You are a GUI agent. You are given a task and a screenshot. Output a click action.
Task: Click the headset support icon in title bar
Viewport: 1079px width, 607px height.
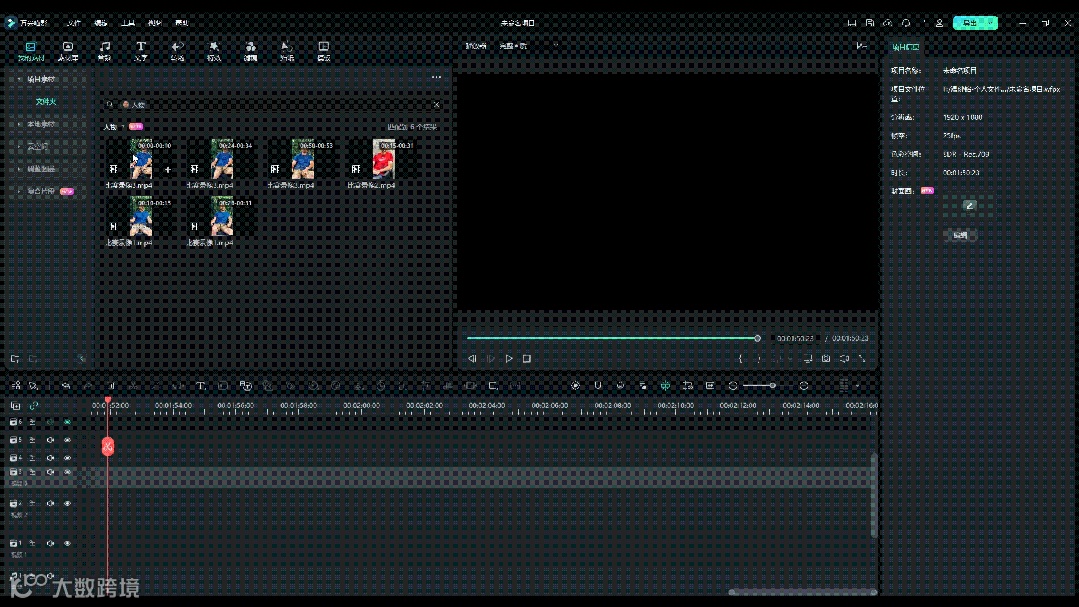click(x=906, y=23)
